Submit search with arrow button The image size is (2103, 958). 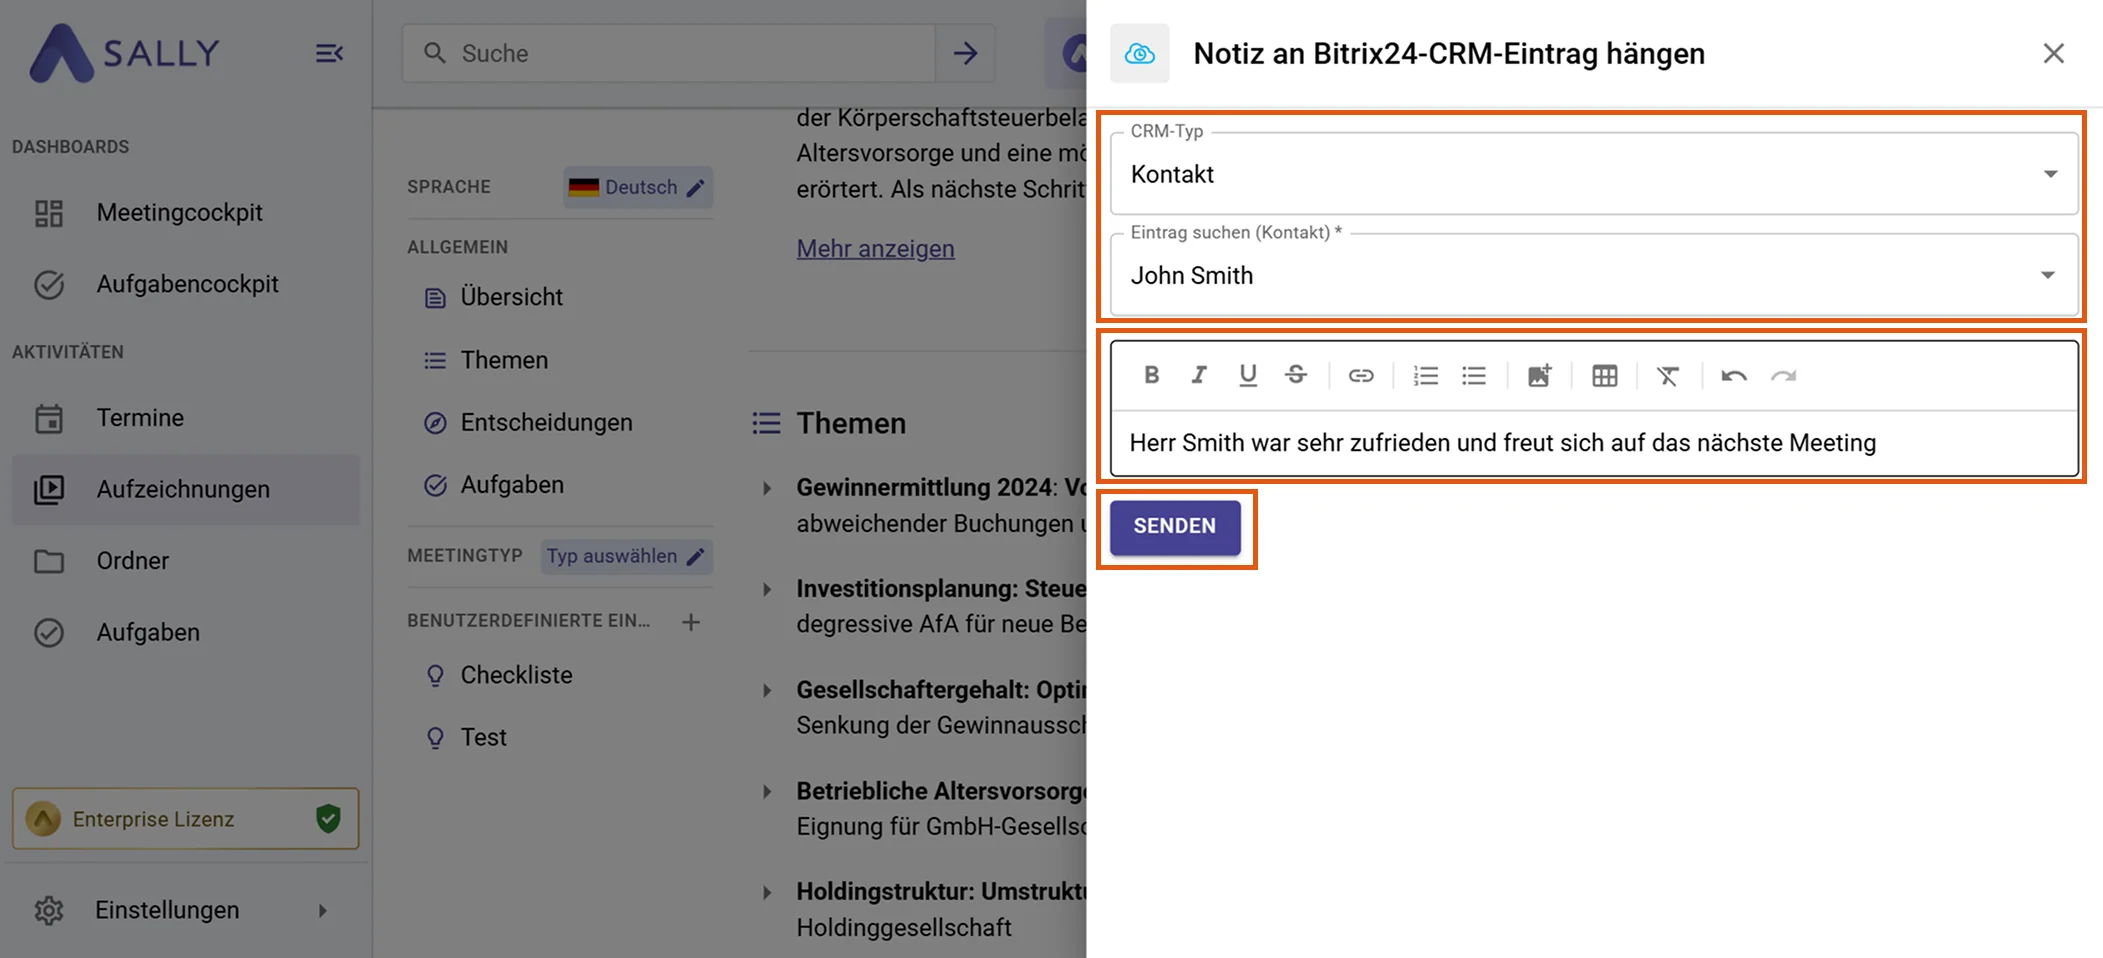click(x=965, y=53)
